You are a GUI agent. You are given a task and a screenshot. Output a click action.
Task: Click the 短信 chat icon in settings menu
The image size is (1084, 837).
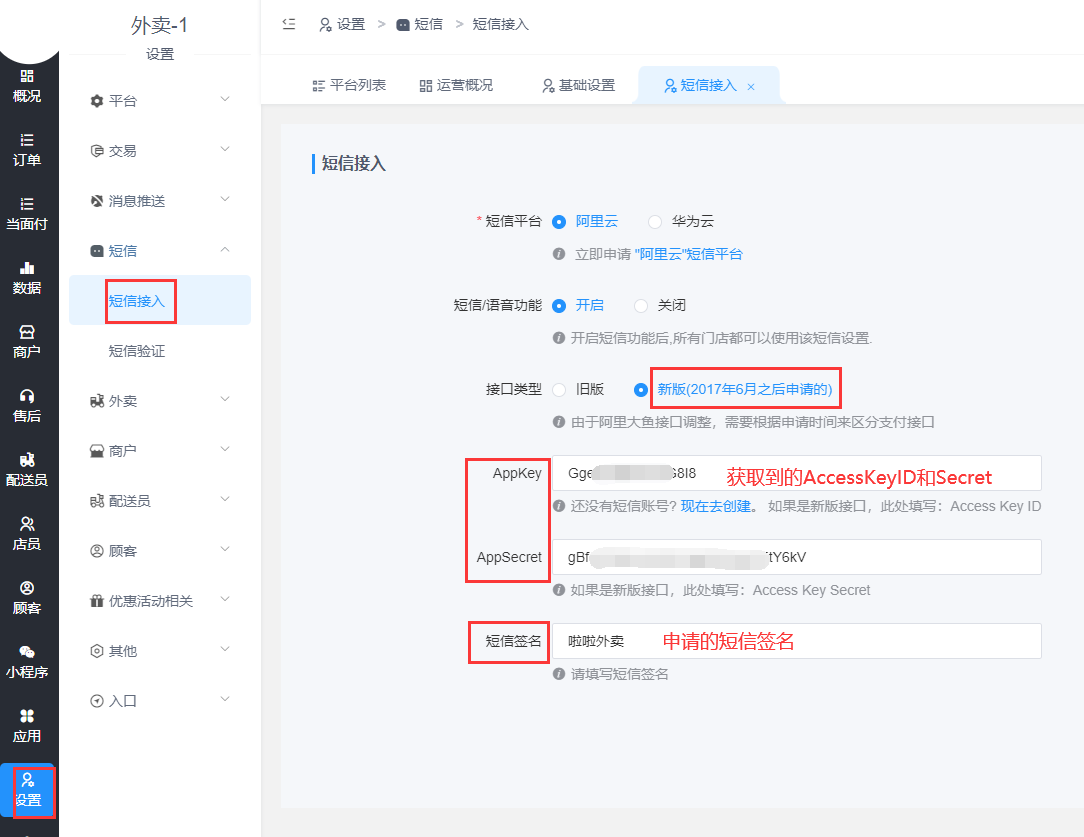pos(97,251)
